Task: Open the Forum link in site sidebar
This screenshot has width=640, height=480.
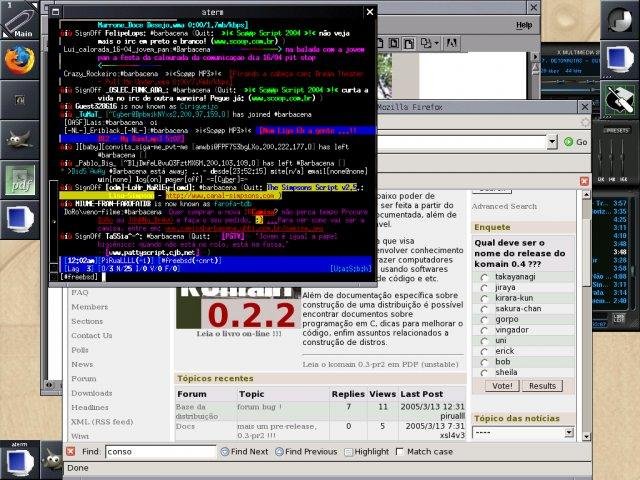Action: [84, 379]
